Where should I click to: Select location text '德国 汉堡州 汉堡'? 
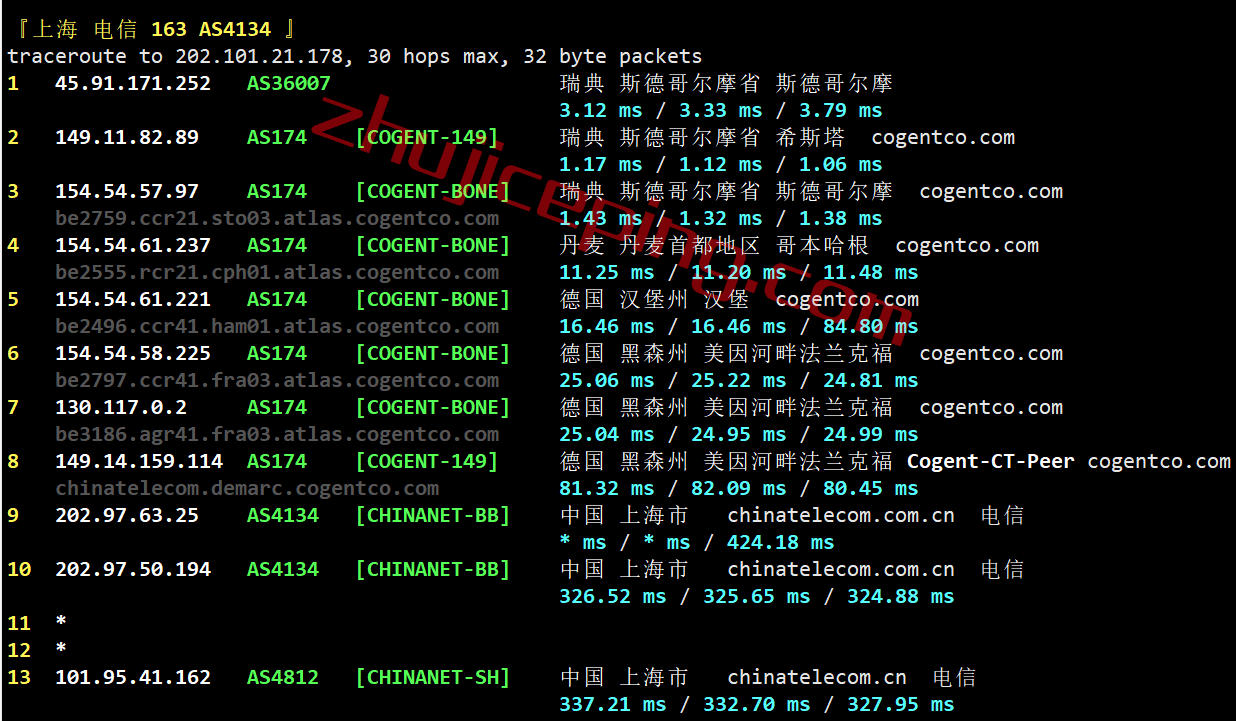(x=655, y=299)
